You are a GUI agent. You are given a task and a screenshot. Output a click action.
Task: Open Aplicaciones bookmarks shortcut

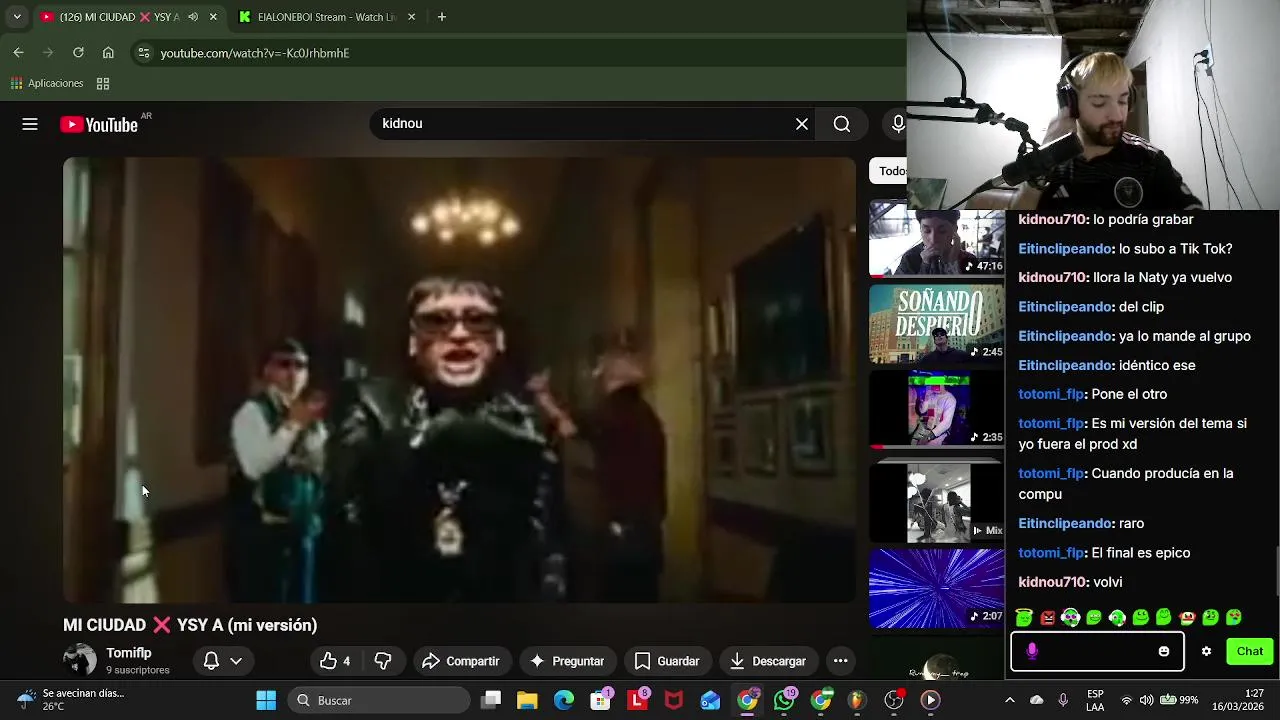[47, 84]
